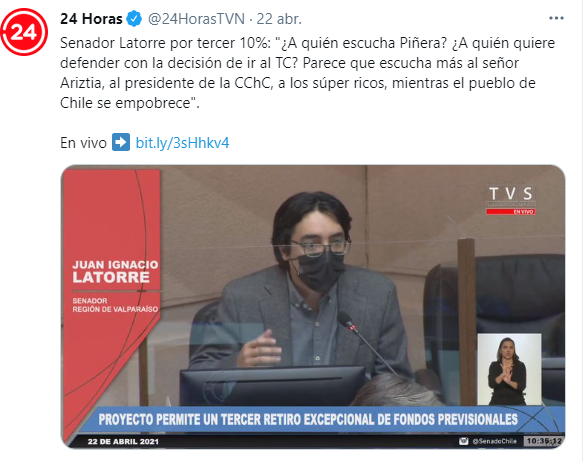Image resolution: width=584 pixels, height=461 pixels.
Task: Click the Juan Ignacio Latorre name banner
Action: pyautogui.click(x=115, y=272)
